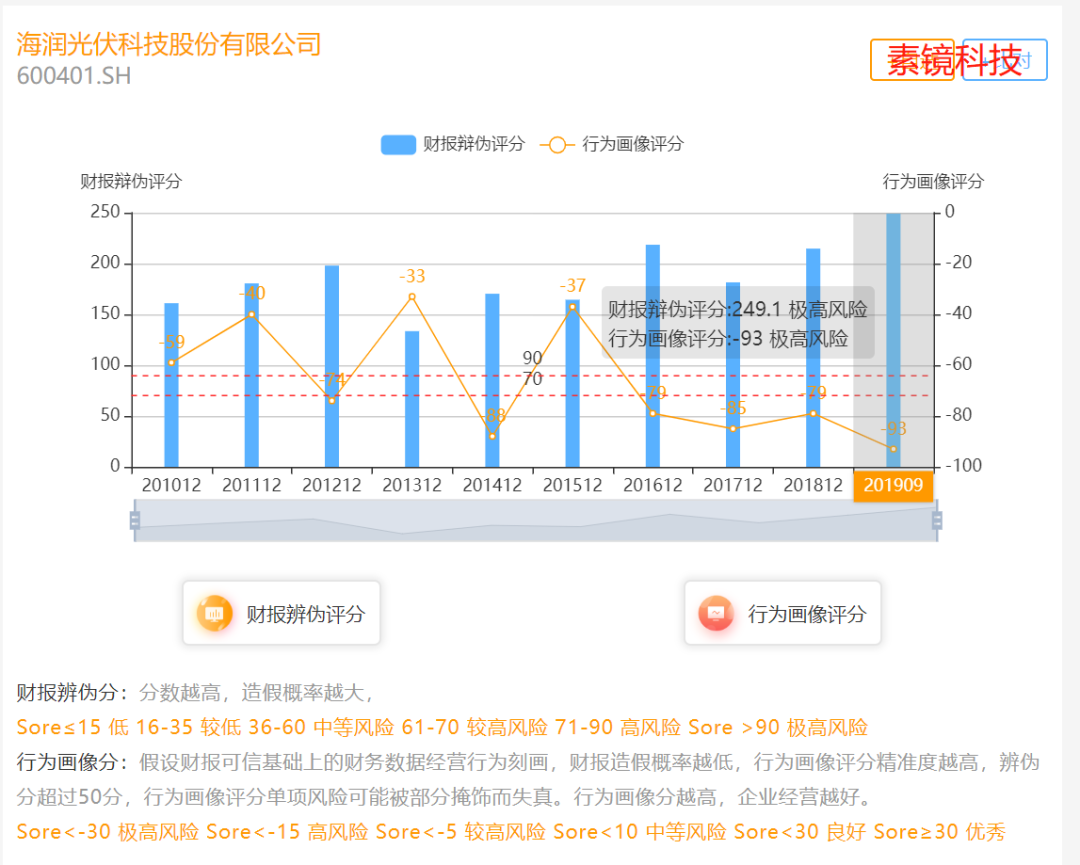Click the middle of the data zoom slider track

[536, 521]
